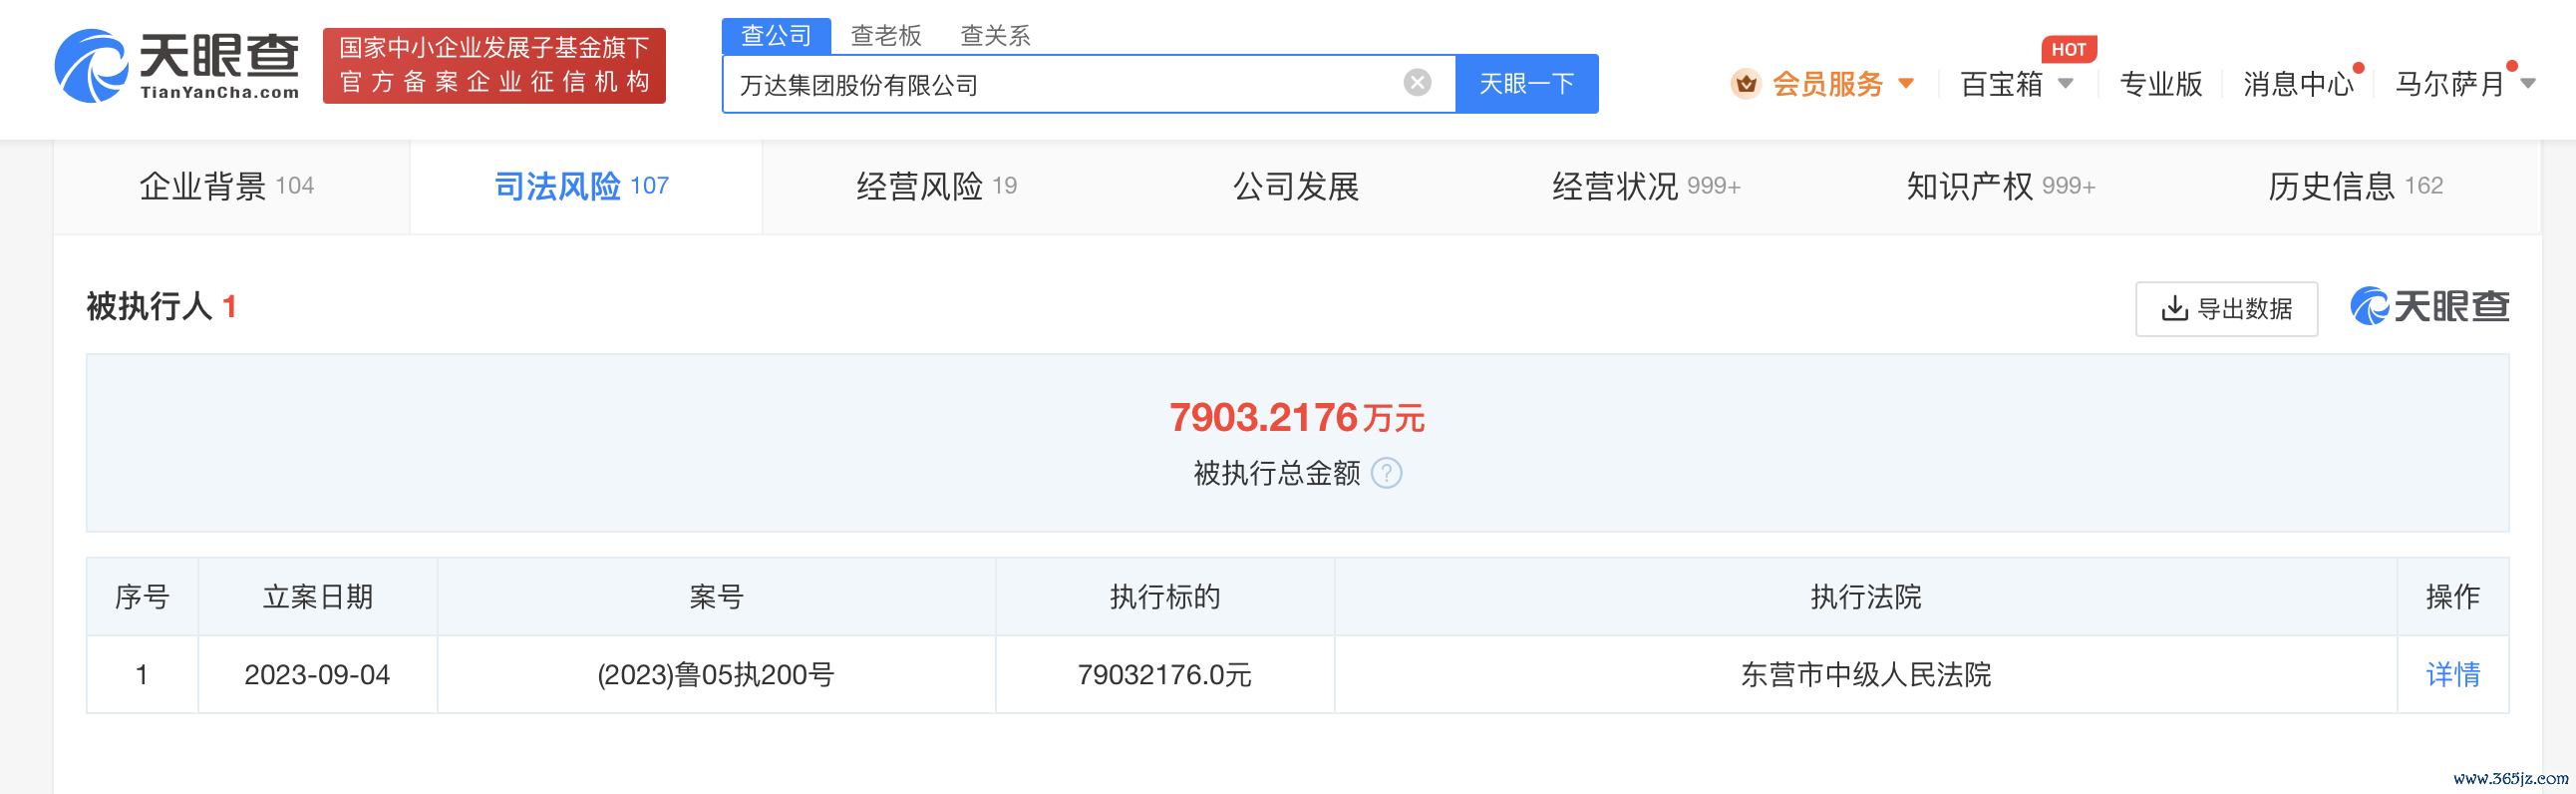Click the 导出数据 export button

[x=2227, y=309]
